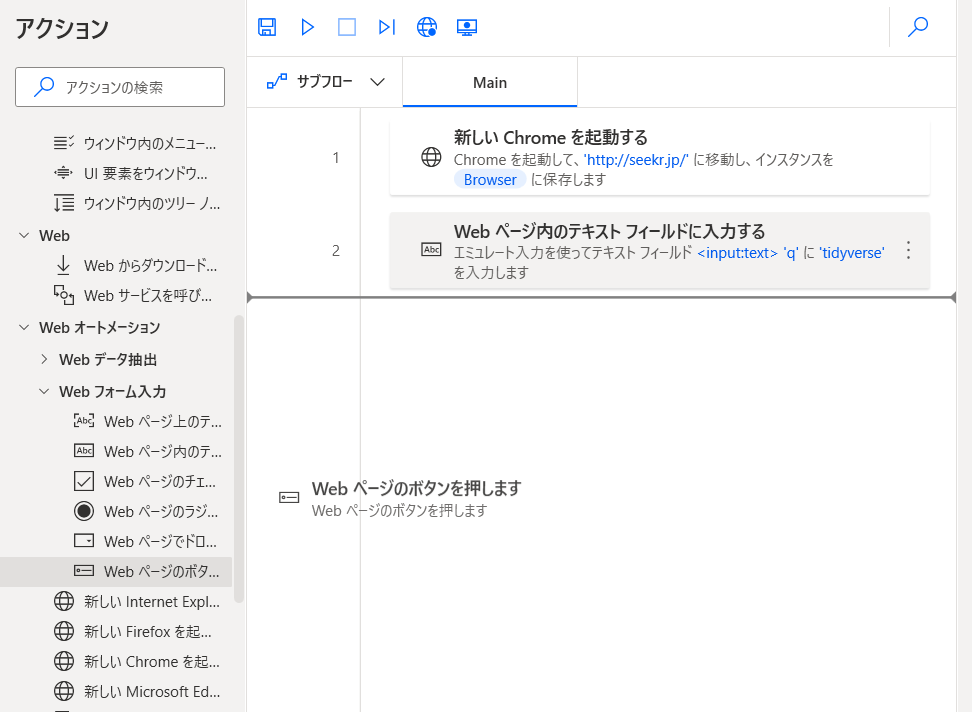Select the Web ページでドロ… dropdown action
Viewport: 972px width, 712px height.
[x=146, y=542]
